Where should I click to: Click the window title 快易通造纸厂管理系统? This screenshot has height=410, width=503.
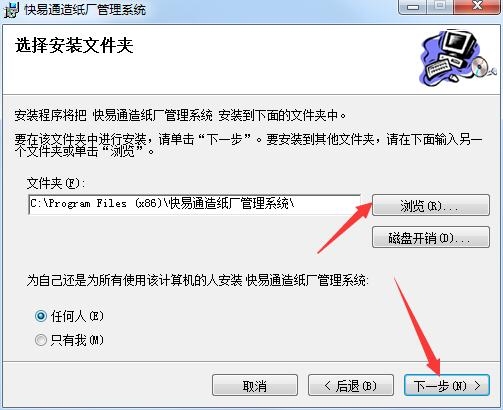(x=85, y=10)
